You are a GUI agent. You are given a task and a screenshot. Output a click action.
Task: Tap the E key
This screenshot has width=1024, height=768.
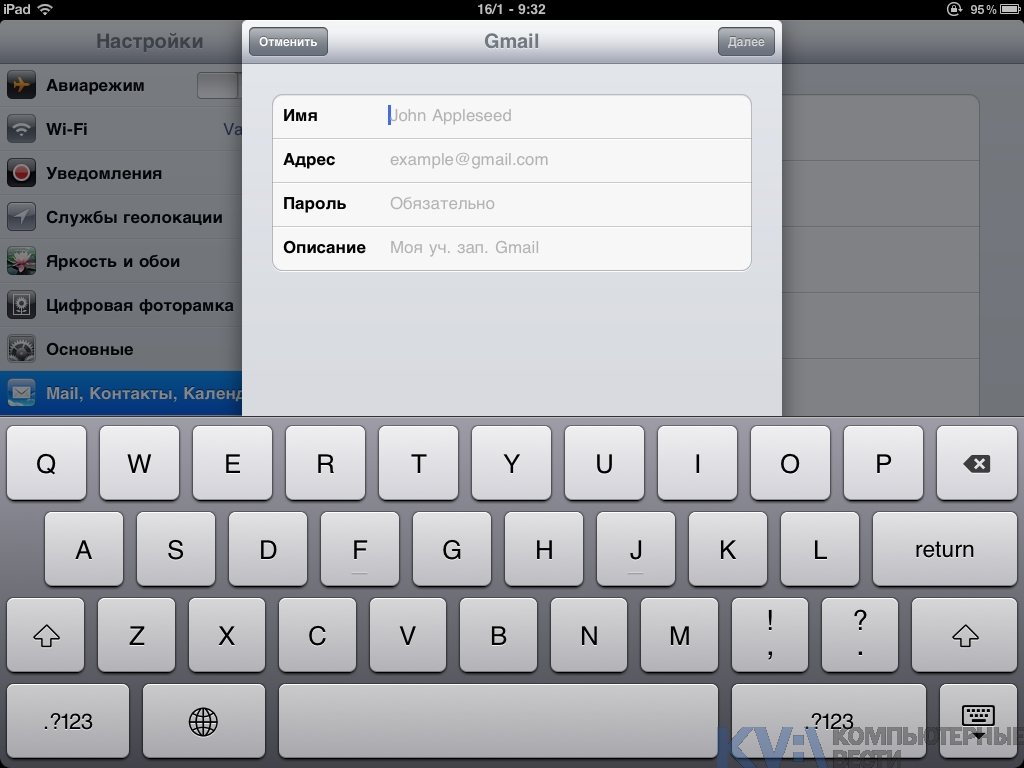[x=232, y=464]
